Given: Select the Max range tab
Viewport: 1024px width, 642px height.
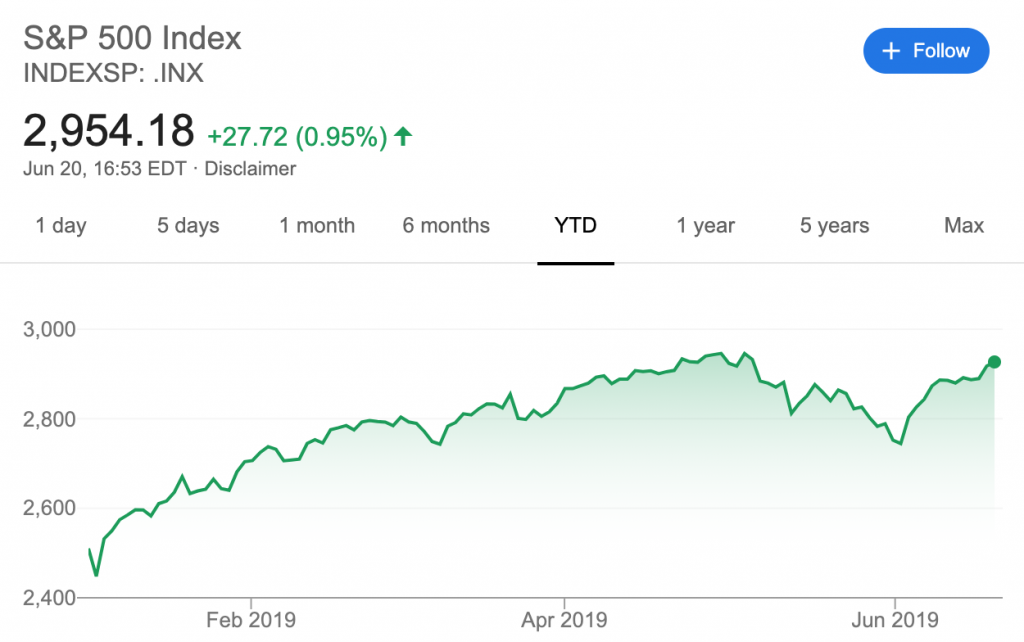Looking at the screenshot, I should coord(964,225).
